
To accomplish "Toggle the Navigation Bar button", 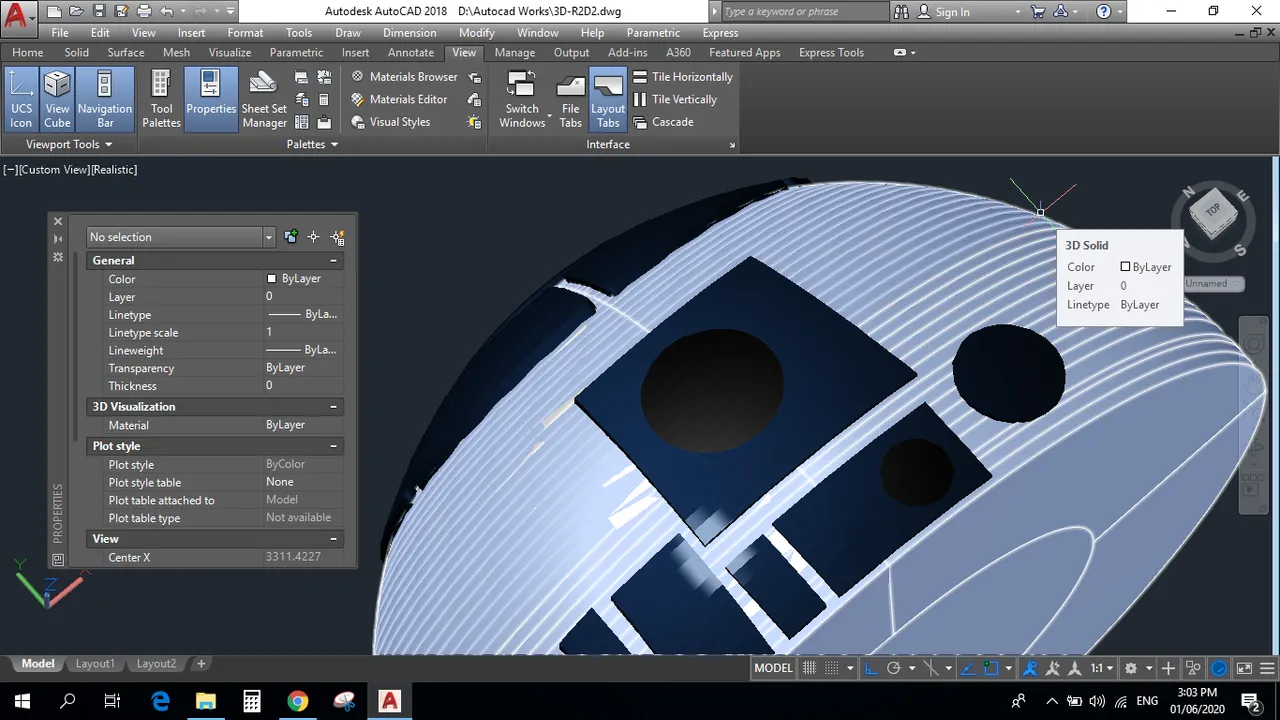I will coord(104,100).
